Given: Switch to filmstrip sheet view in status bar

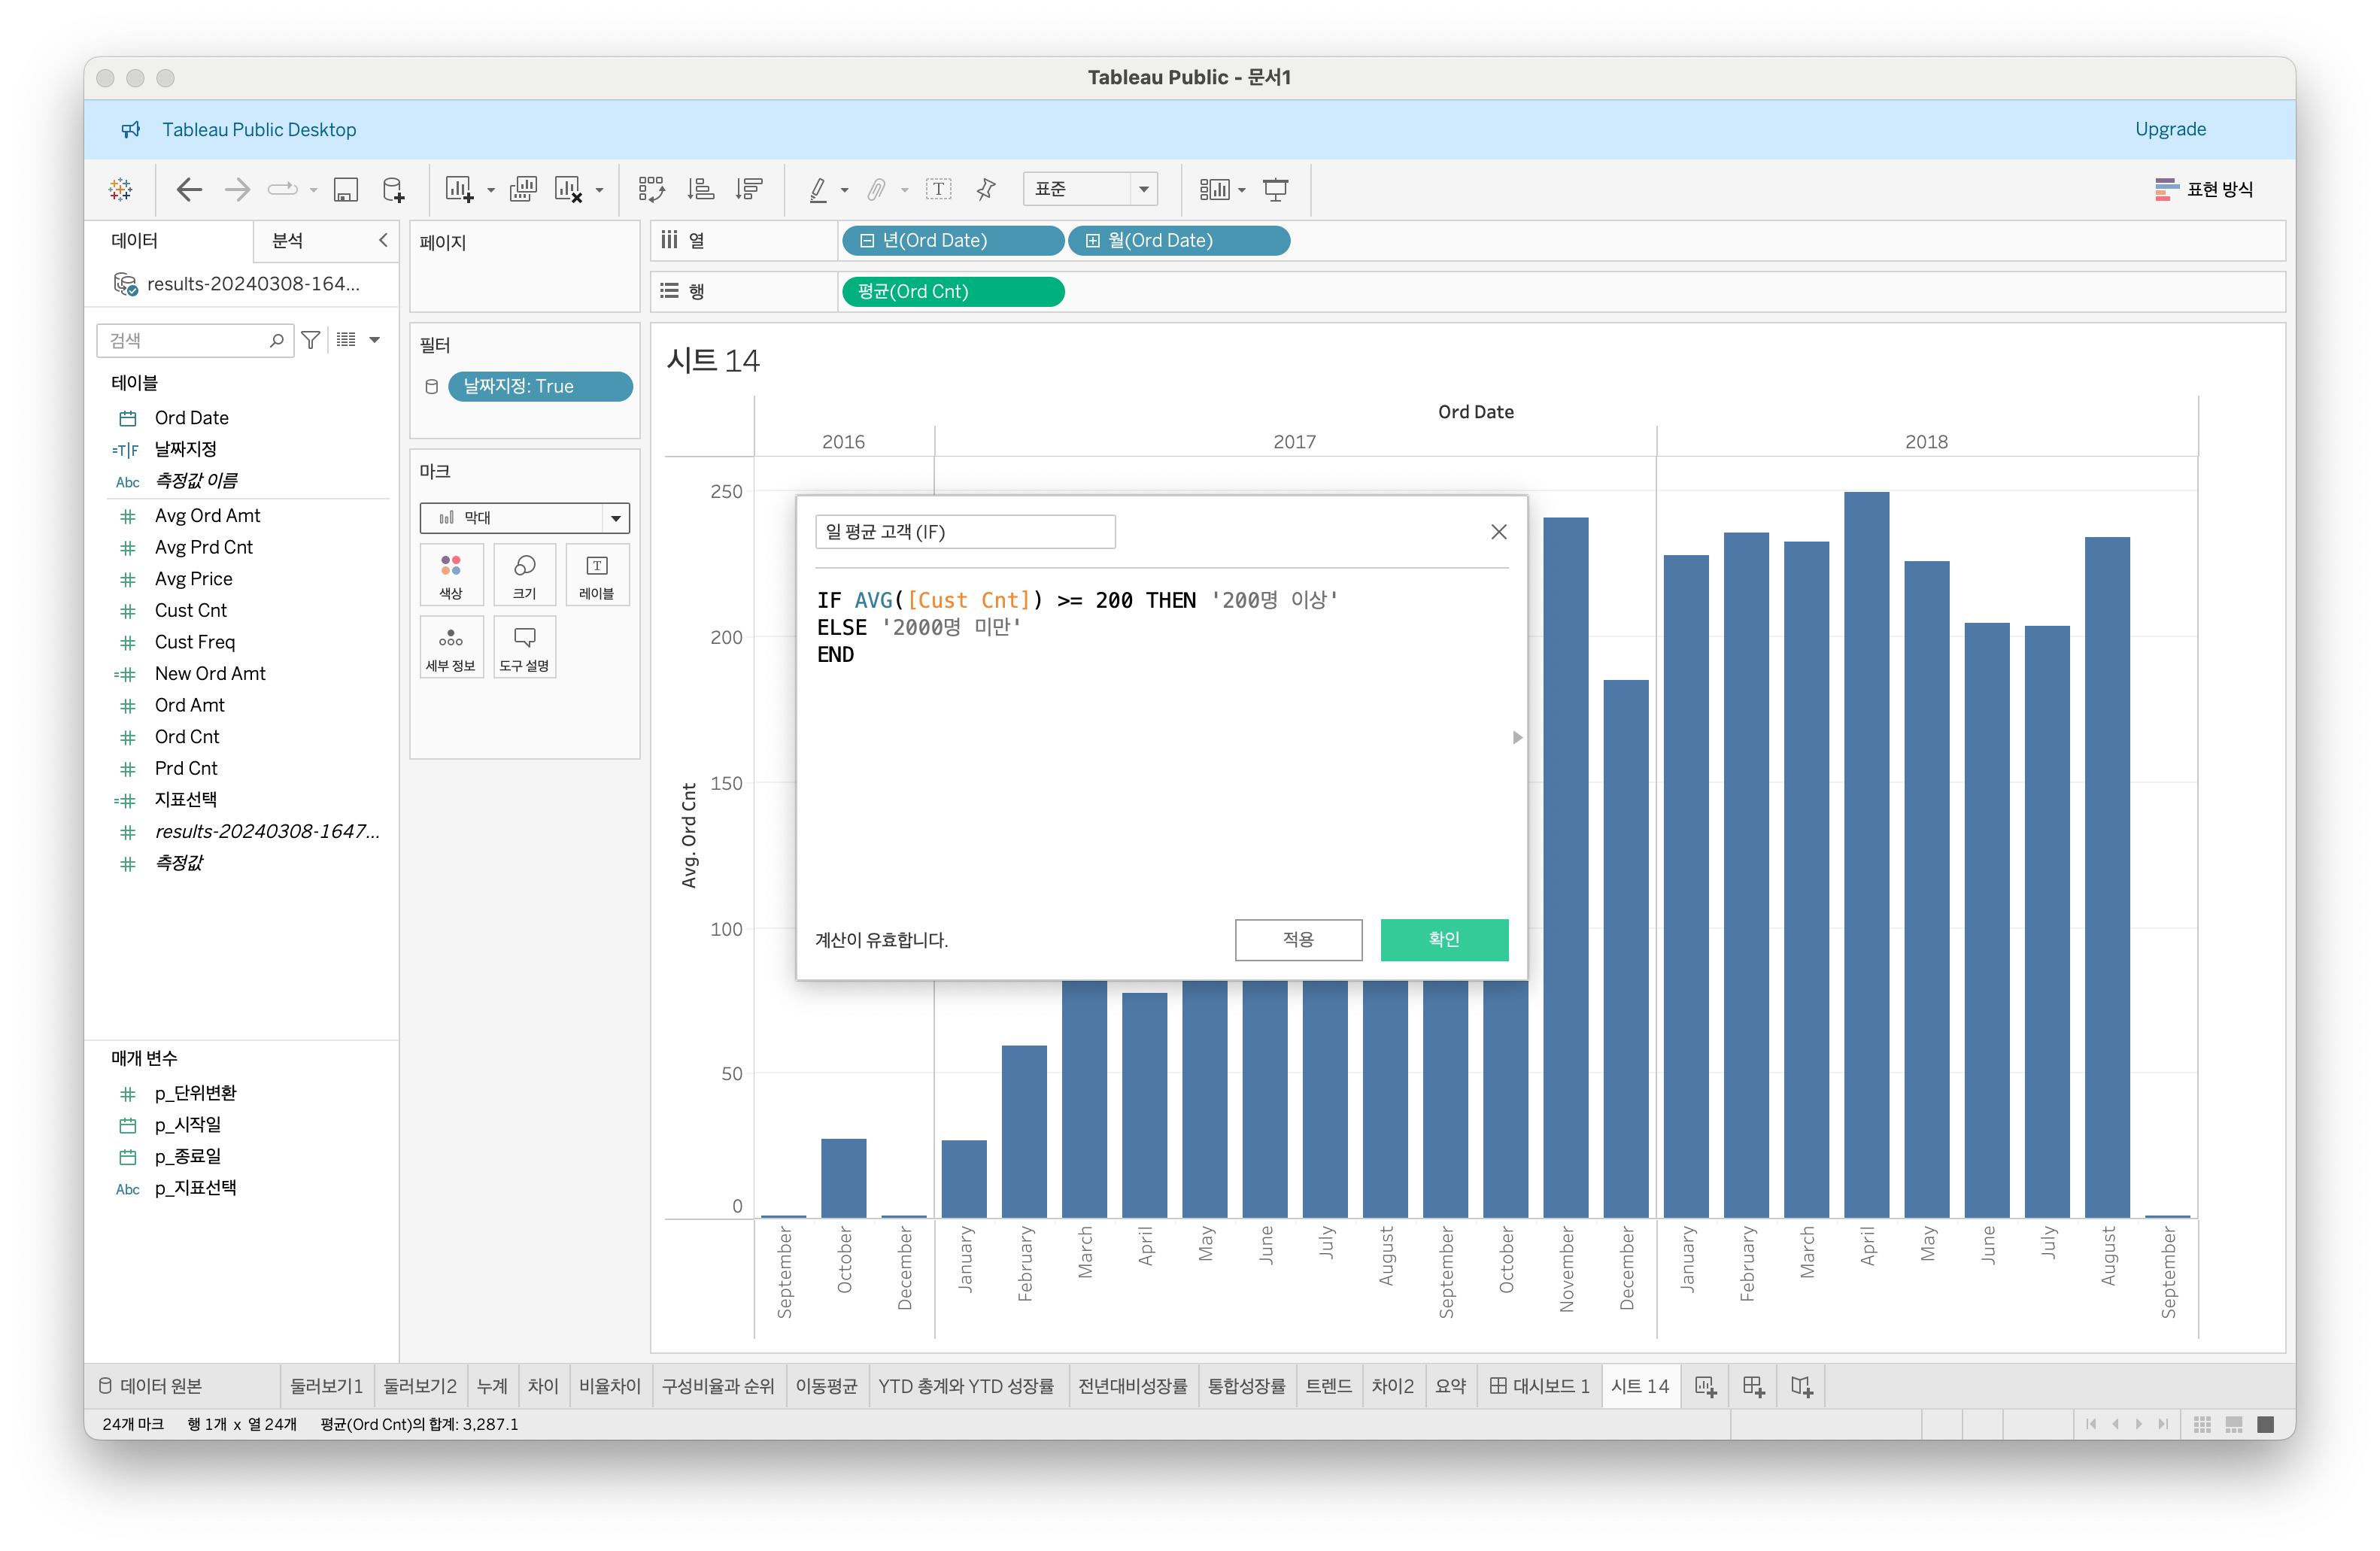Looking at the screenshot, I should (x=2233, y=1424).
